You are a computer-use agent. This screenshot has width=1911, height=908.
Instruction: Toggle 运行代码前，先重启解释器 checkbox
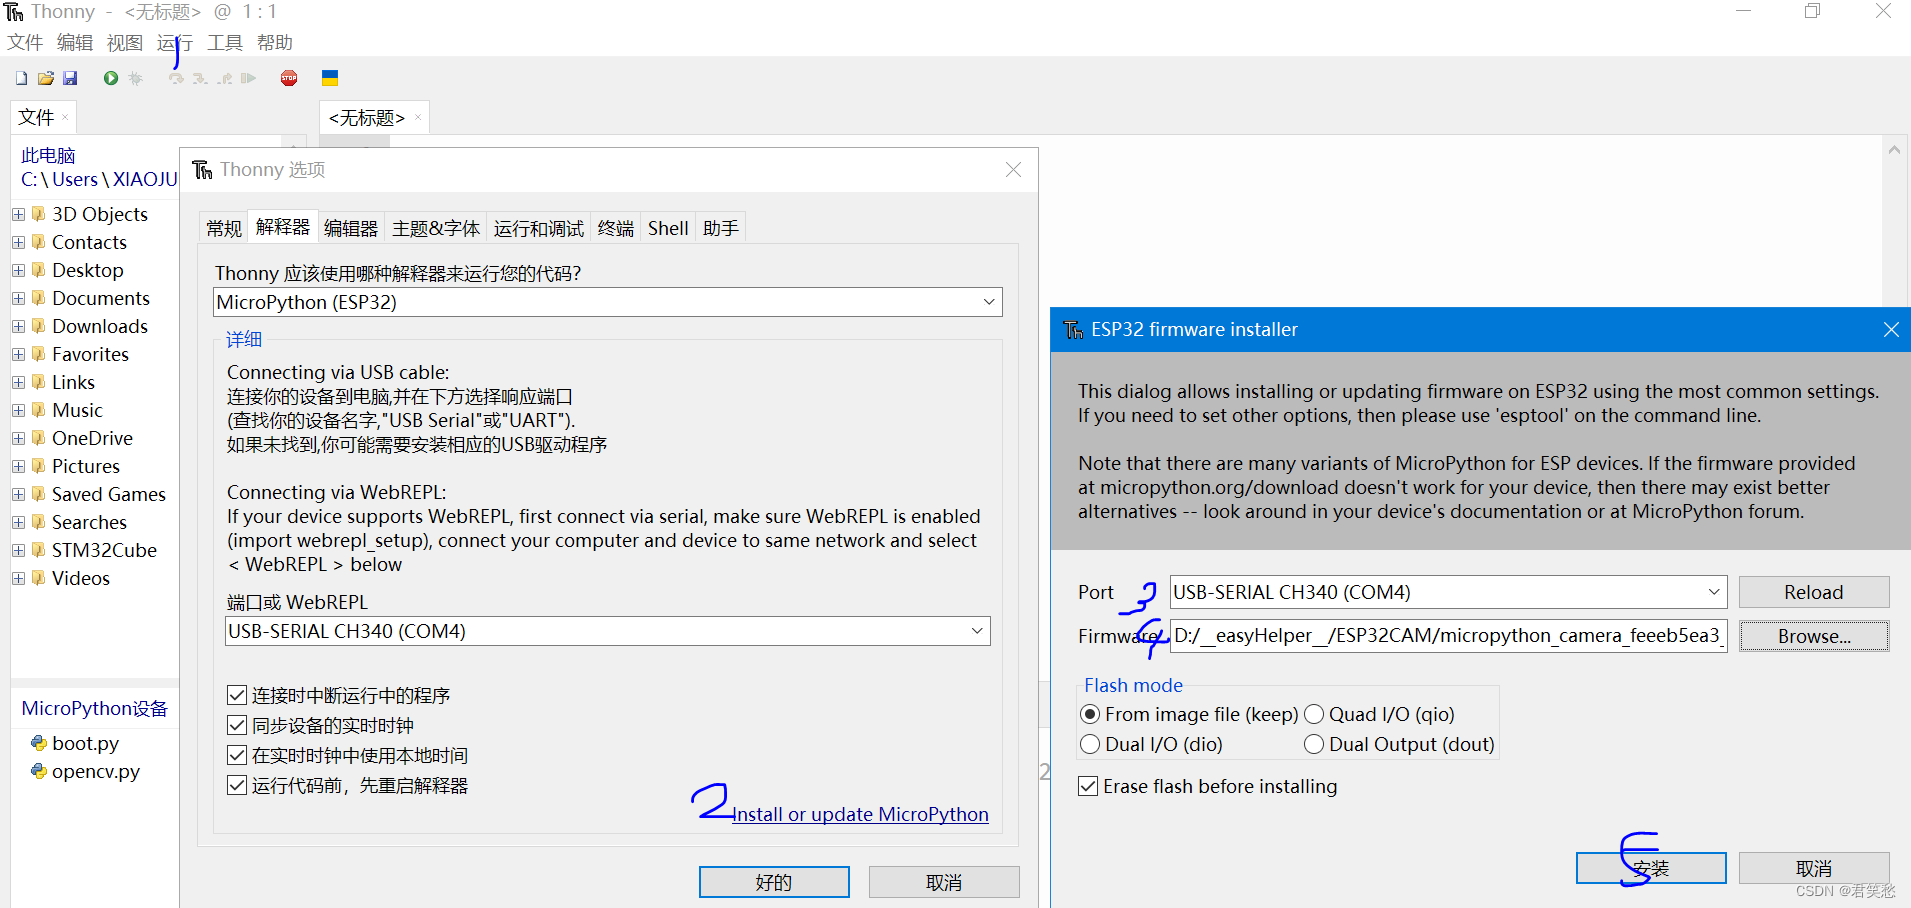pos(237,785)
